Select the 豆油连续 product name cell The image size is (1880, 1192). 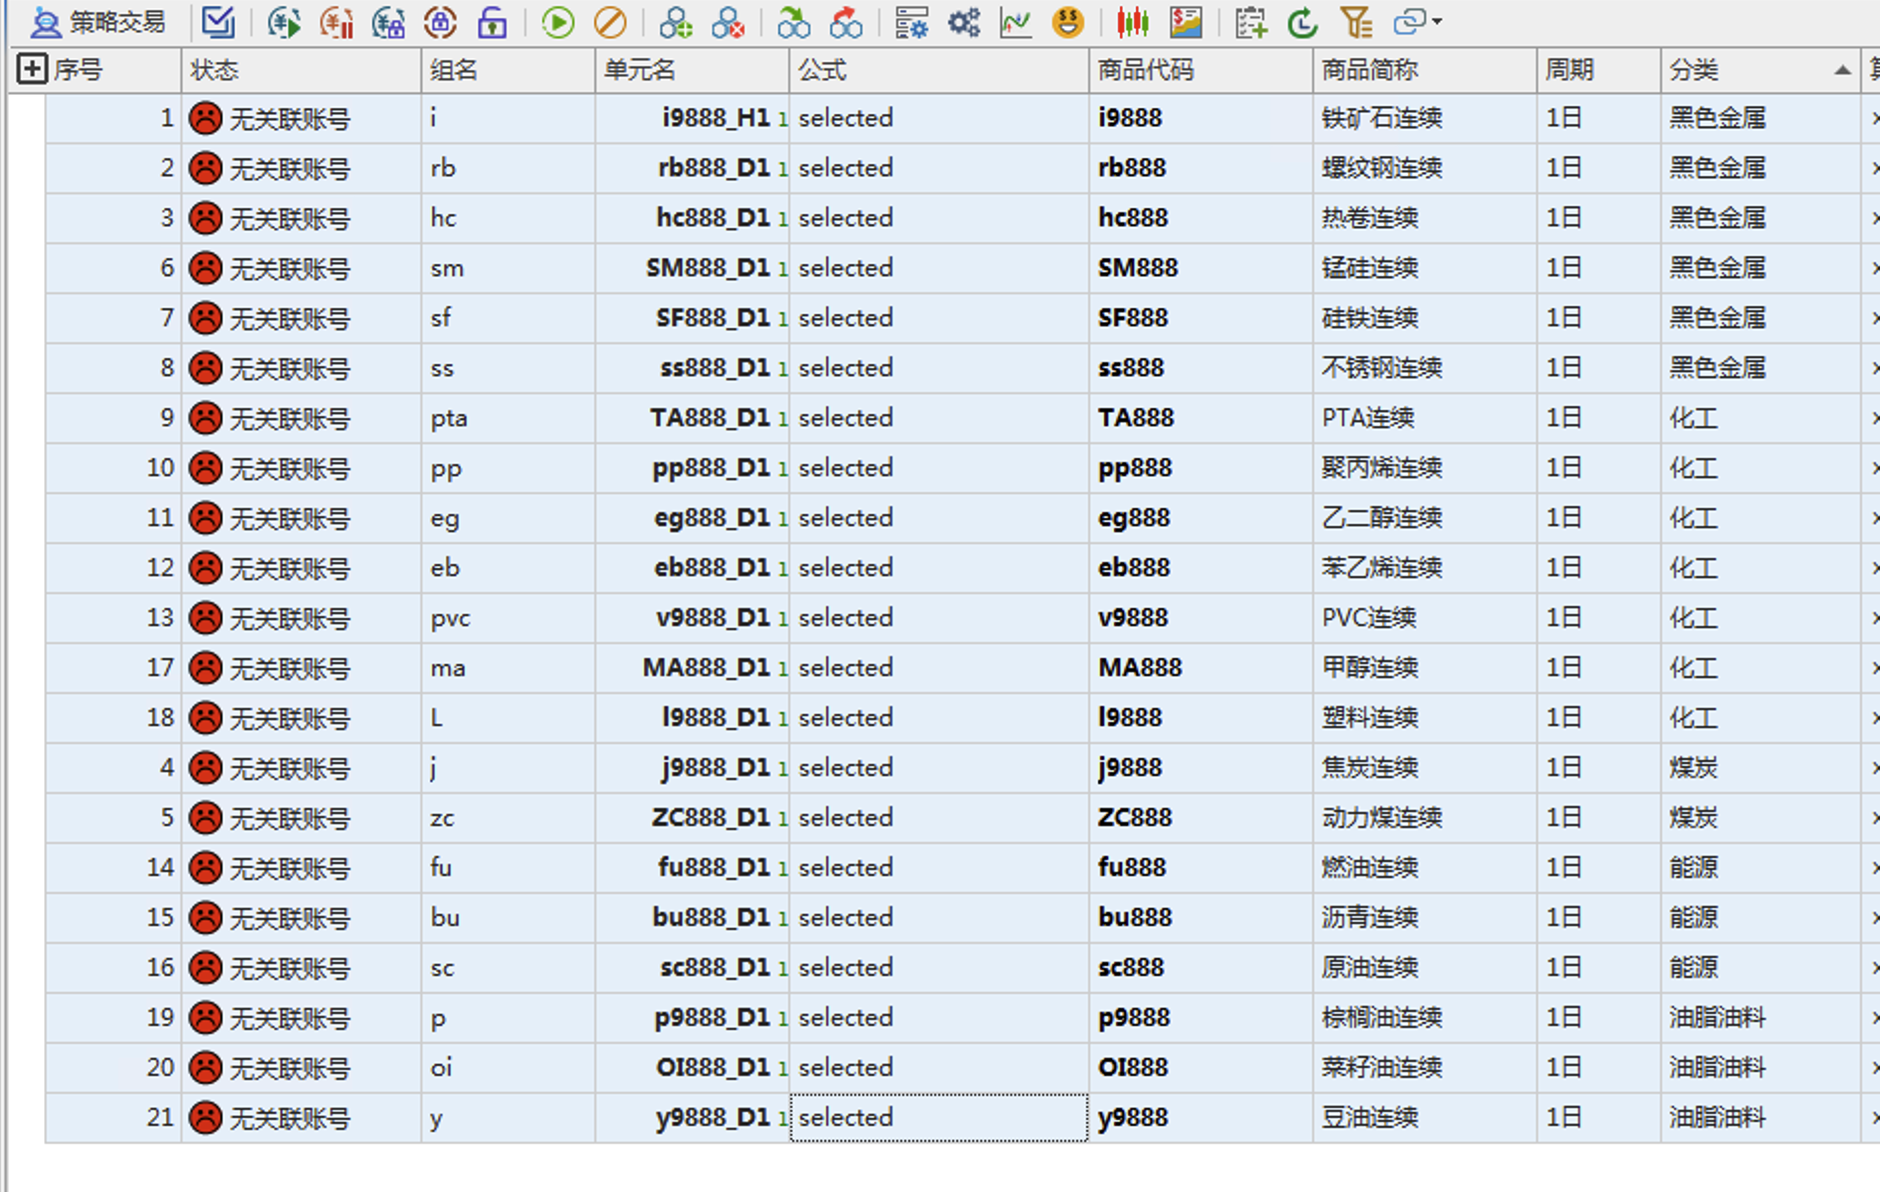click(x=1424, y=1117)
